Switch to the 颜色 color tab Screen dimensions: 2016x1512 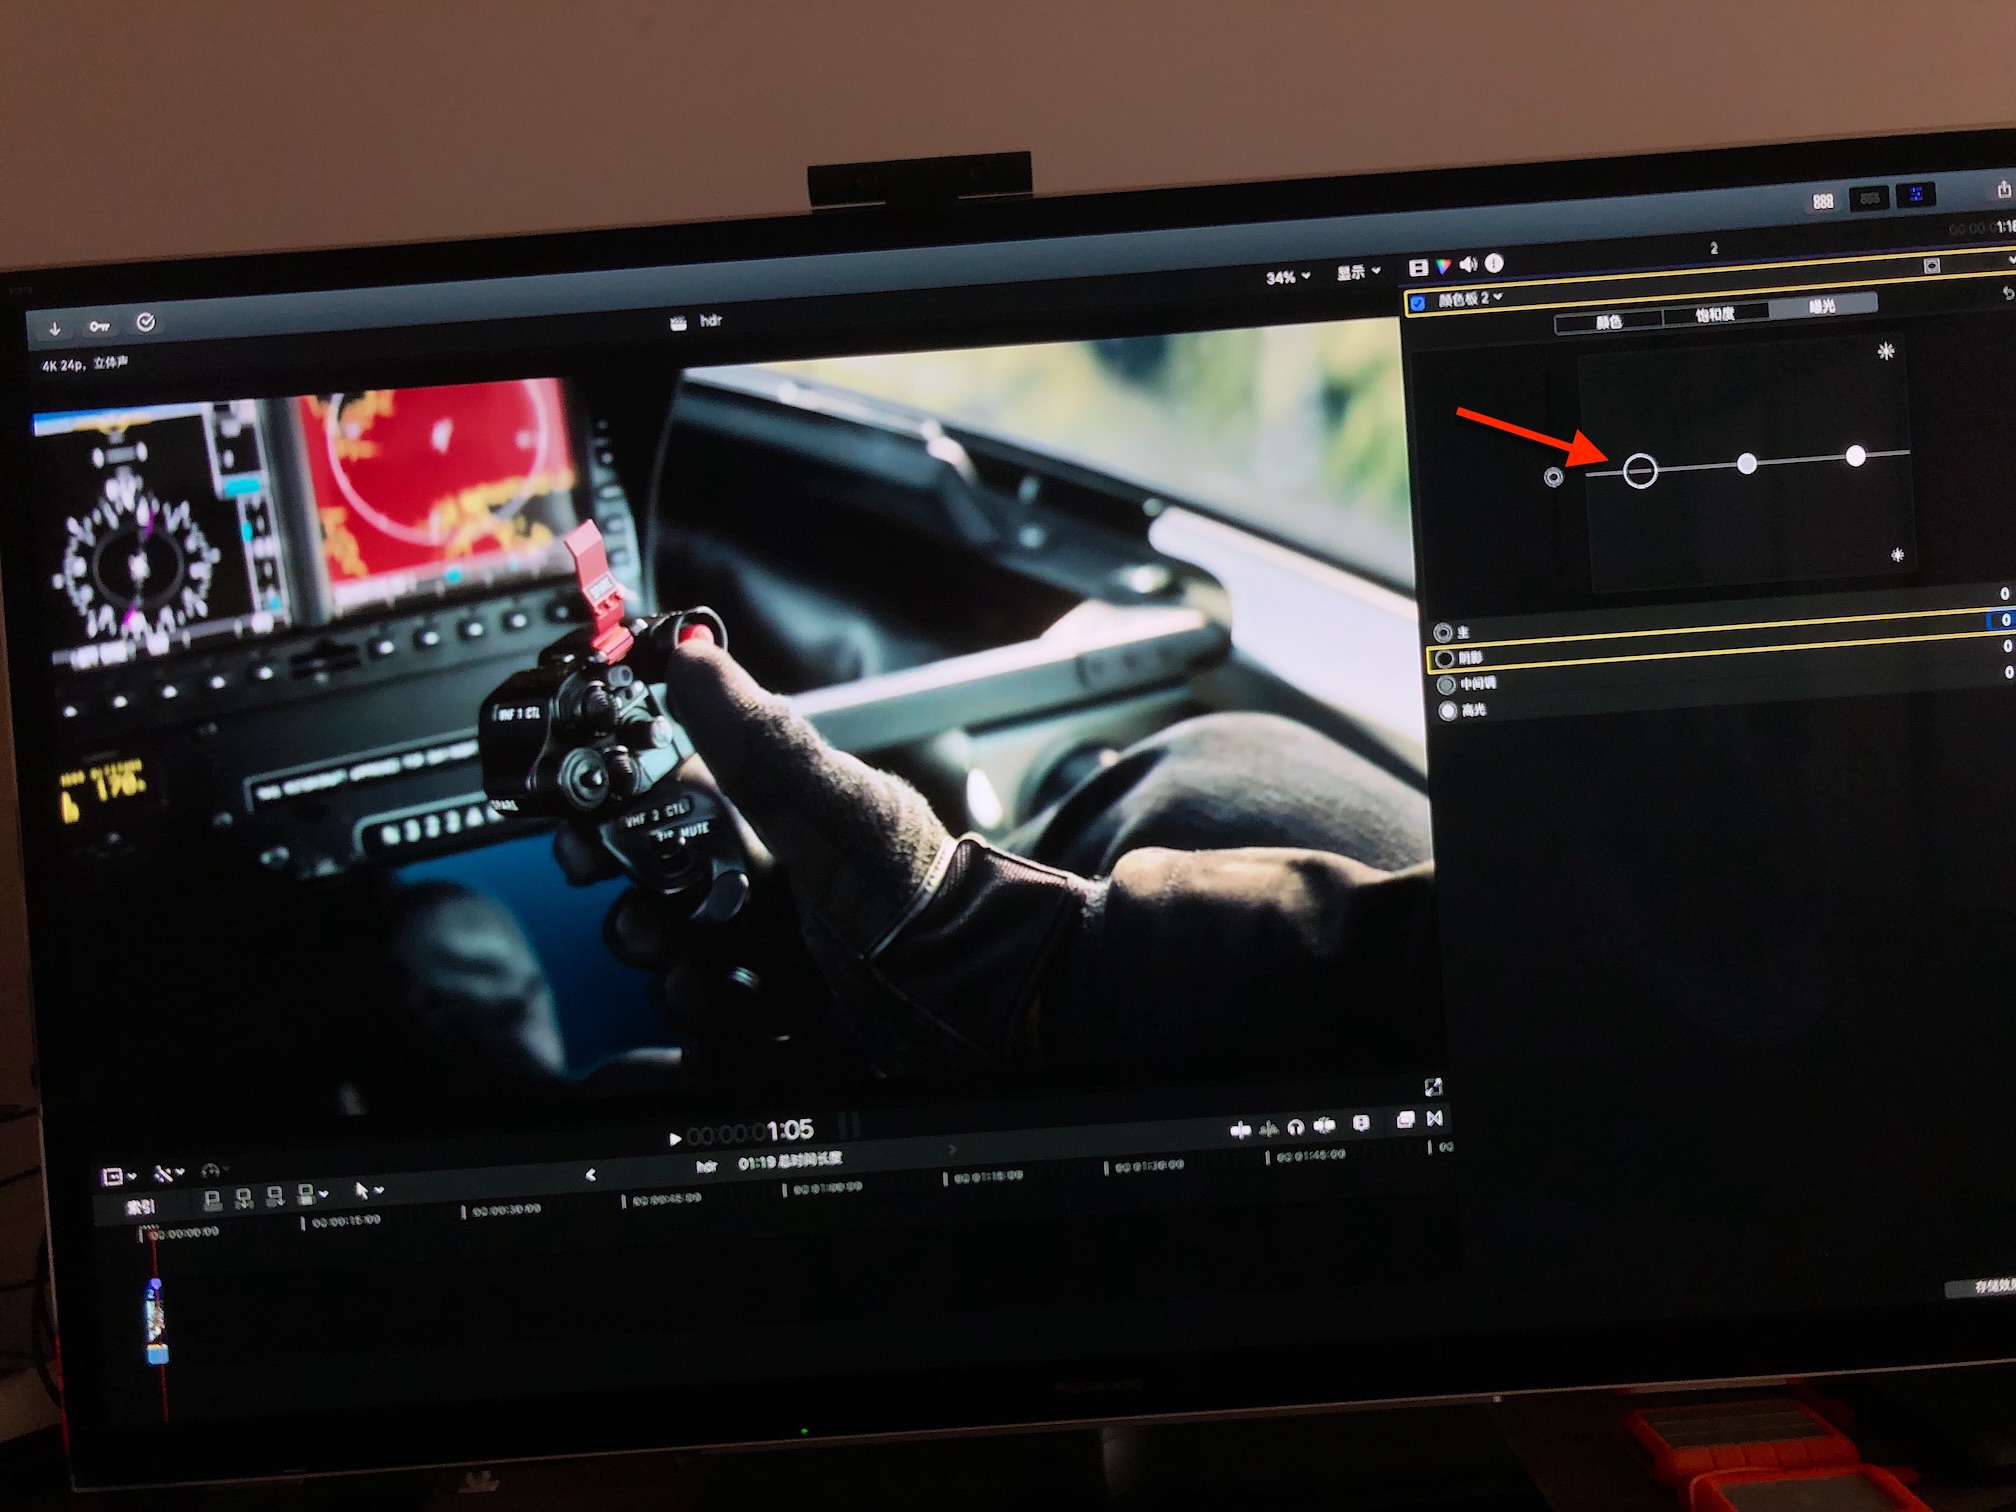pyautogui.click(x=1608, y=322)
